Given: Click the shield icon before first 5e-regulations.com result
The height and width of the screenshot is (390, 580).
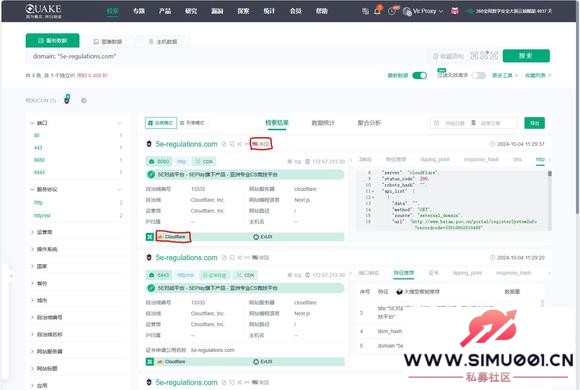Looking at the screenshot, I should pyautogui.click(x=149, y=144).
